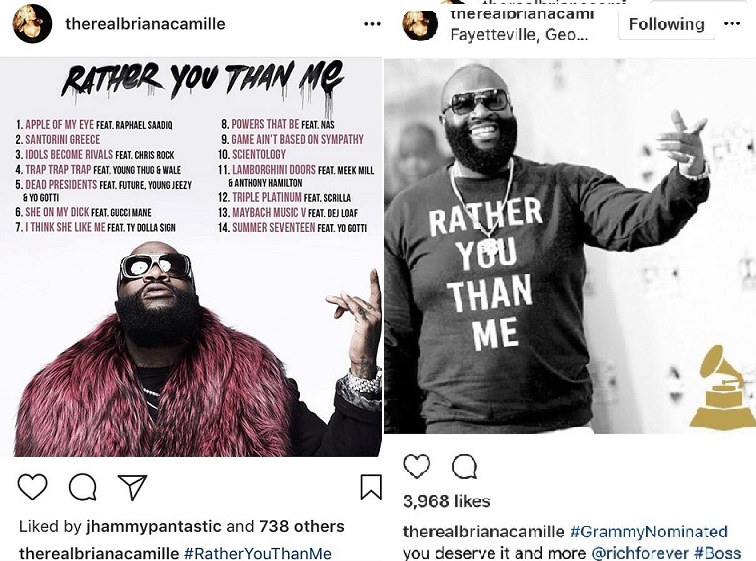Open comments on the right Grammy post
The image size is (756, 561).
point(464,466)
